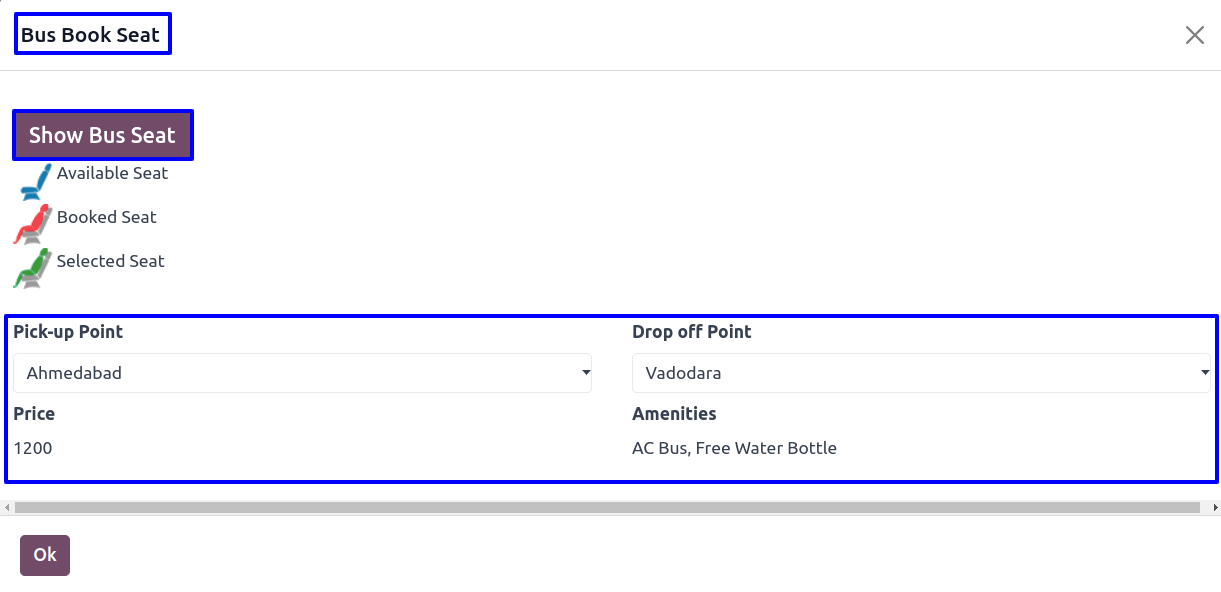This screenshot has height=592, width=1221.
Task: Open the Pick-up Point dropdown
Action: point(302,373)
